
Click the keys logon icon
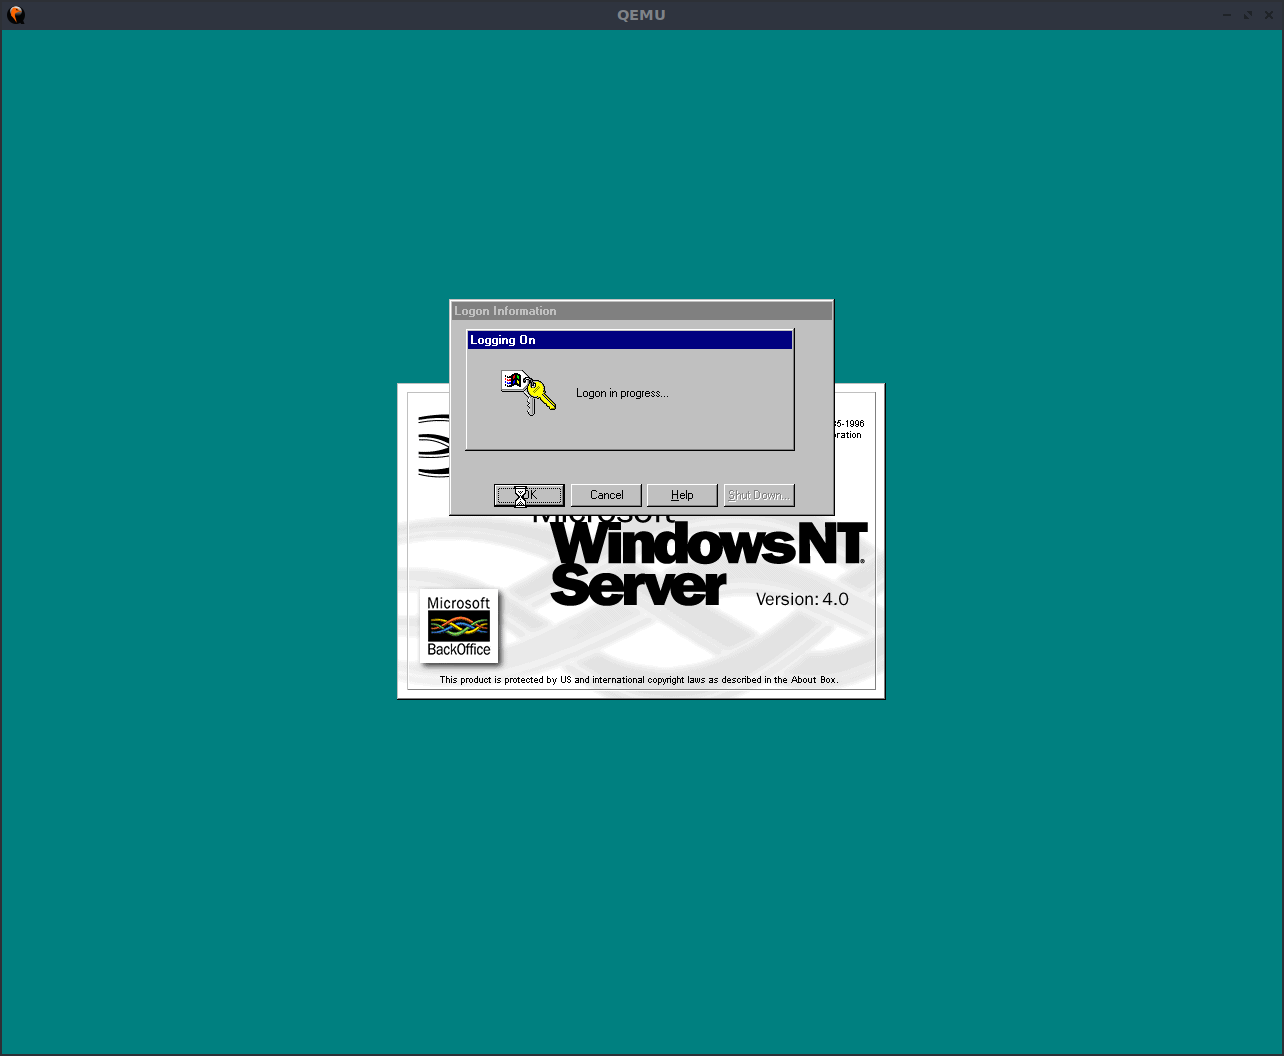[528, 392]
